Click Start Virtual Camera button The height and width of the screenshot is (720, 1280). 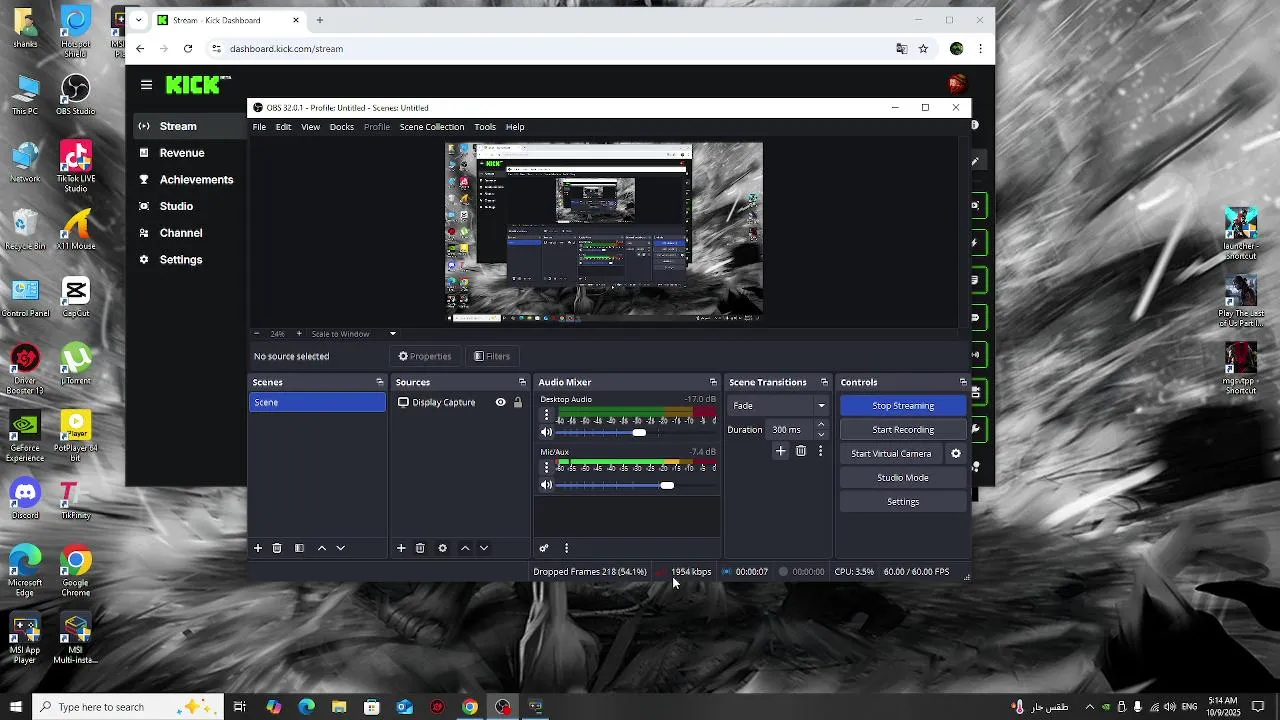click(x=891, y=454)
